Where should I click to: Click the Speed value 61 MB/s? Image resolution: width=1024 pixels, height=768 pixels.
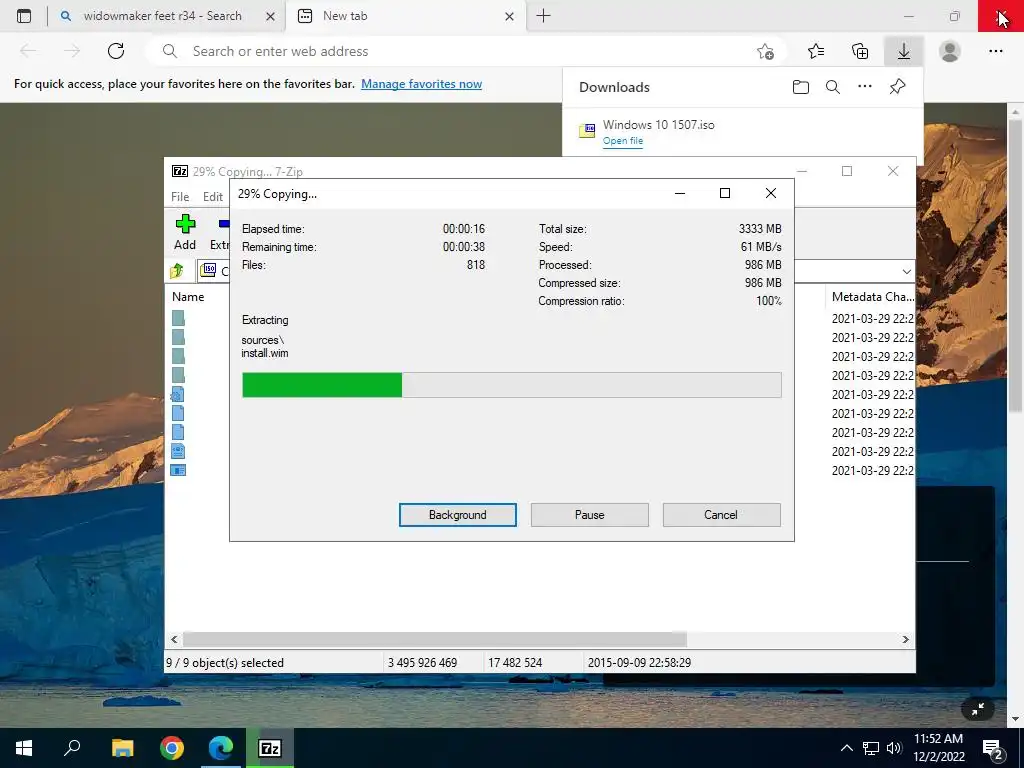coord(761,247)
